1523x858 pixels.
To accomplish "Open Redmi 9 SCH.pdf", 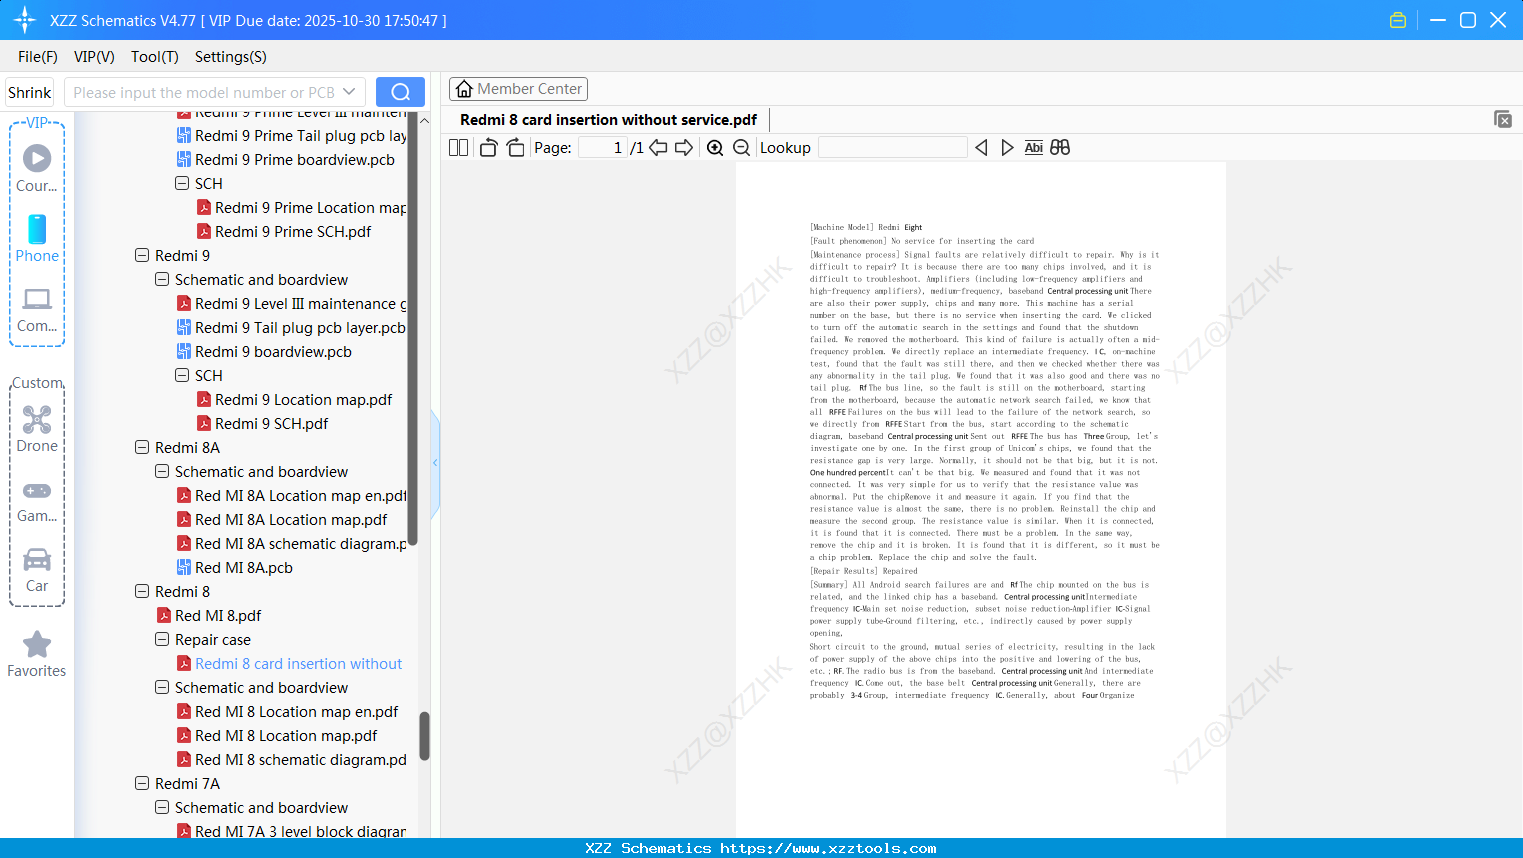I will (272, 424).
